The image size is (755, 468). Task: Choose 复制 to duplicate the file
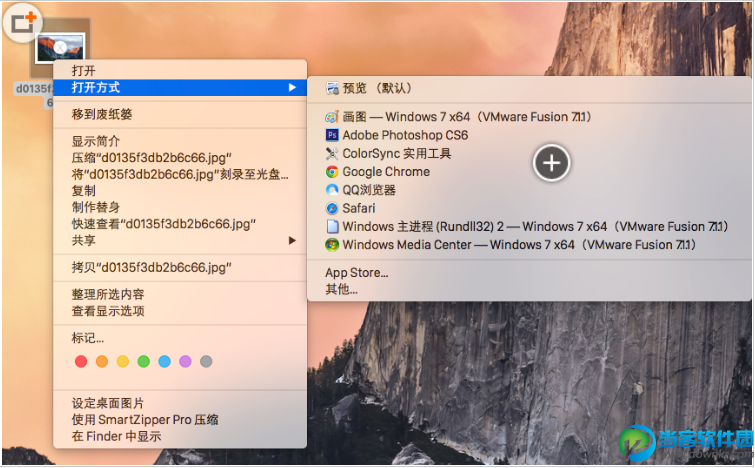180,191
